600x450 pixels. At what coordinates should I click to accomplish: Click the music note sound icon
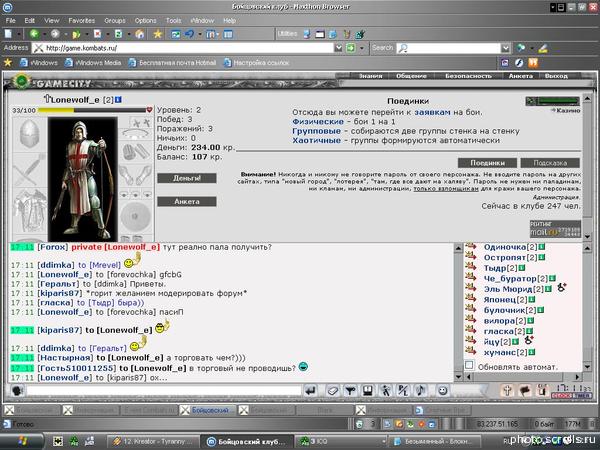point(421,391)
